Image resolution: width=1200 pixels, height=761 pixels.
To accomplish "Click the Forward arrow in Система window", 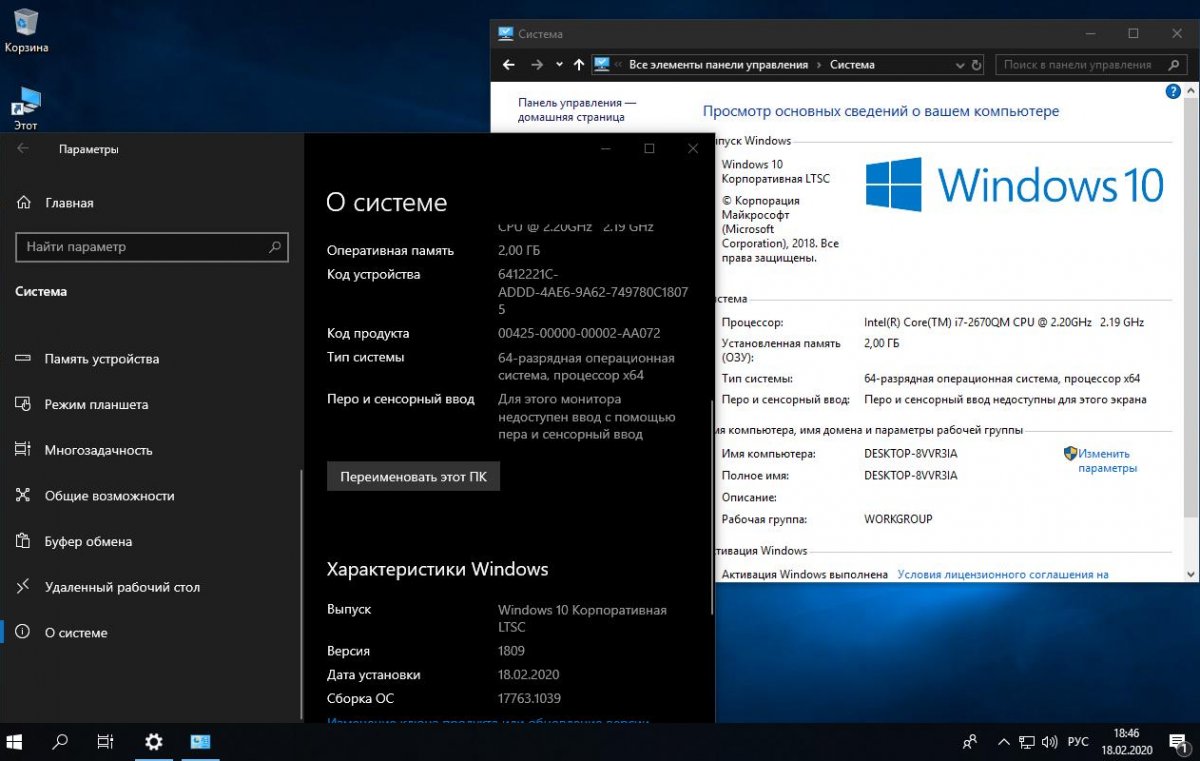I will [537, 65].
